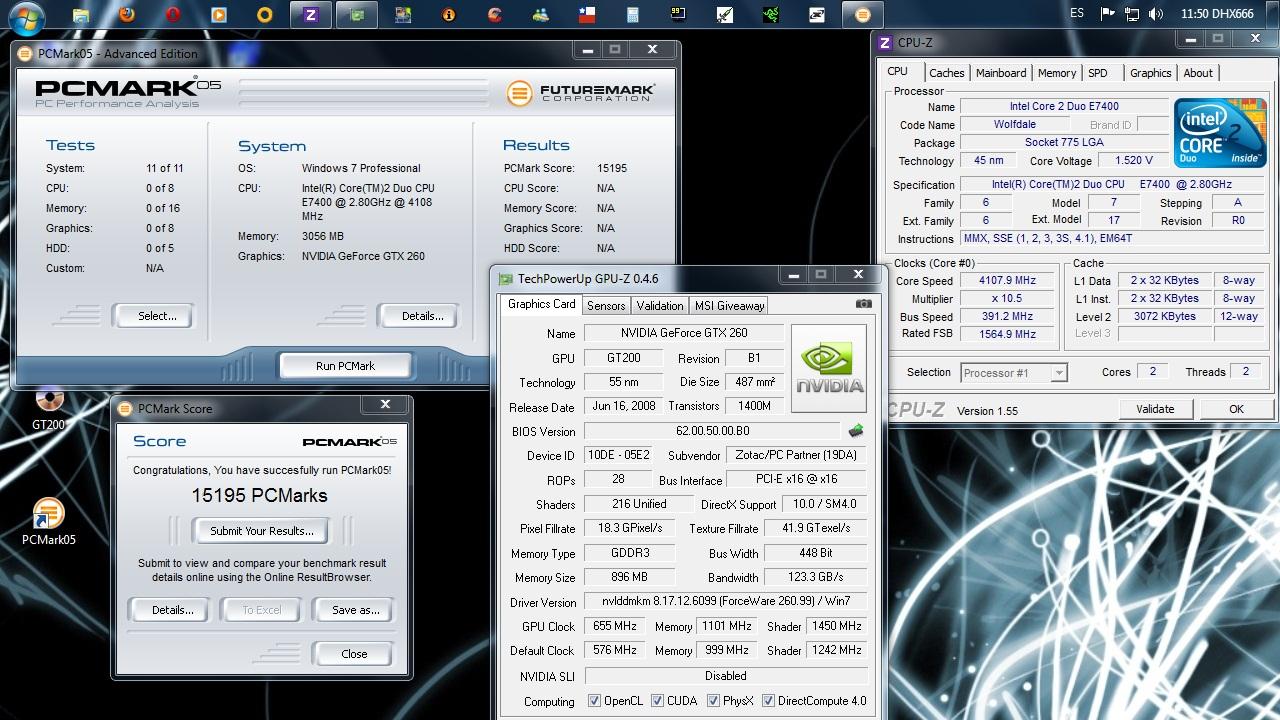
Task: Open the Mainboard tab in CPU-Z
Action: (x=1001, y=73)
